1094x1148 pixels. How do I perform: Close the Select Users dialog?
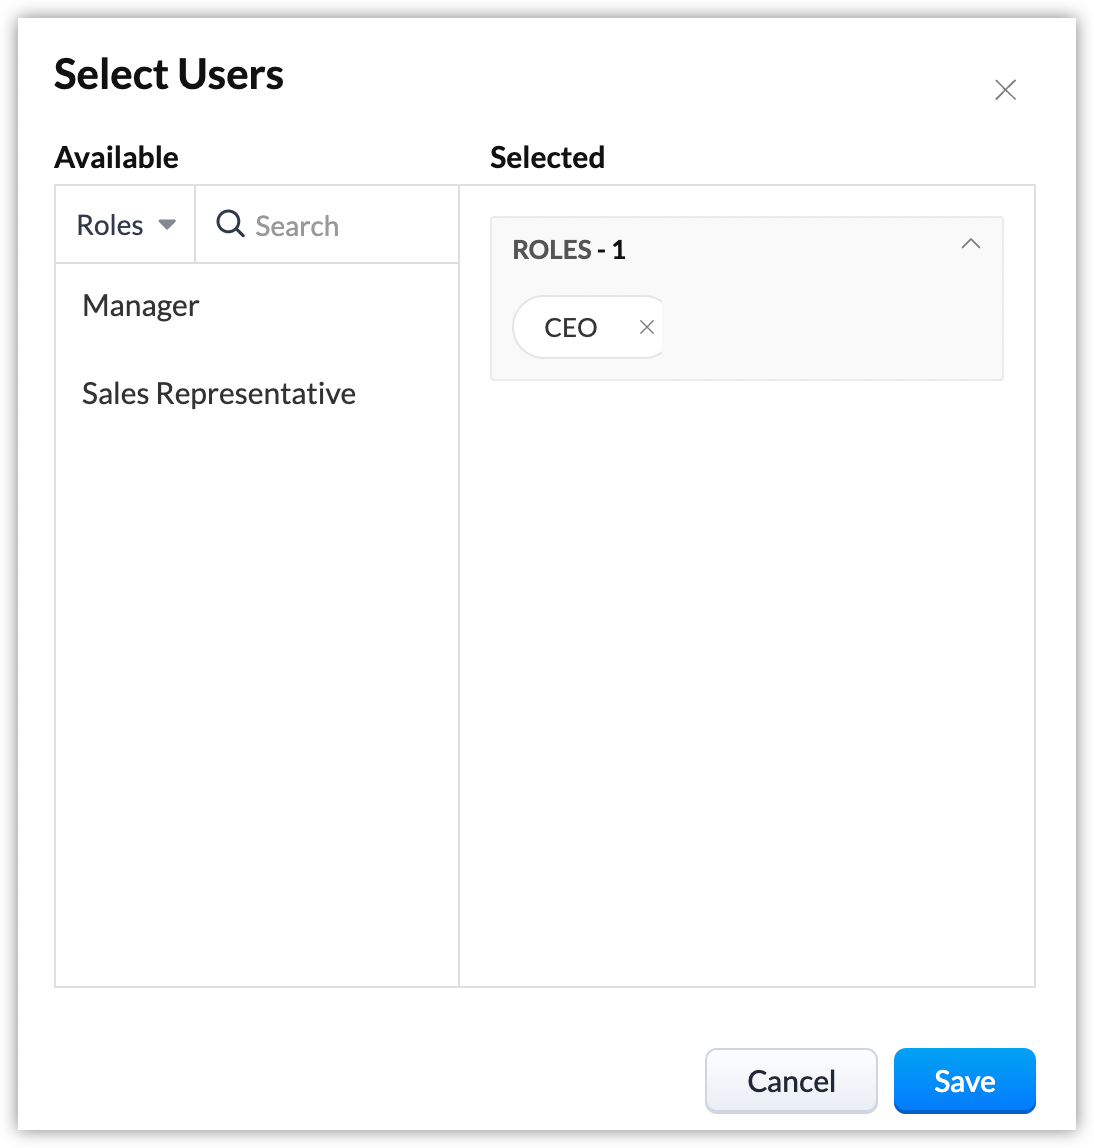[1005, 90]
